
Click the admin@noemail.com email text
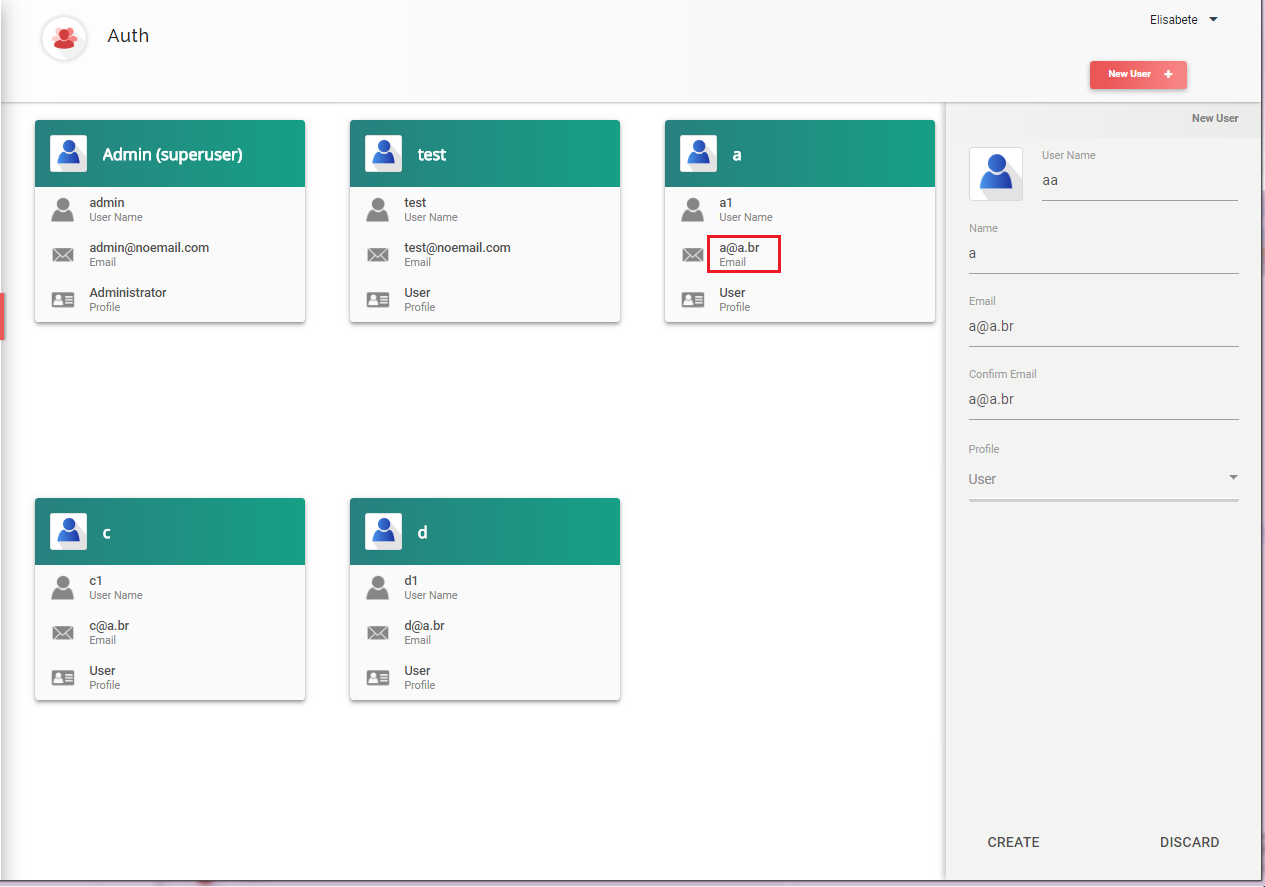(149, 247)
